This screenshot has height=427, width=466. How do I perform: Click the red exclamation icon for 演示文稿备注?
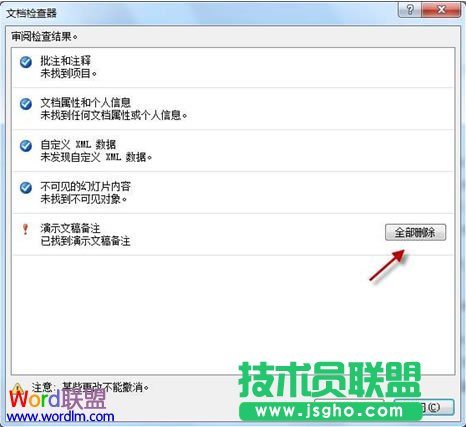pos(25,229)
